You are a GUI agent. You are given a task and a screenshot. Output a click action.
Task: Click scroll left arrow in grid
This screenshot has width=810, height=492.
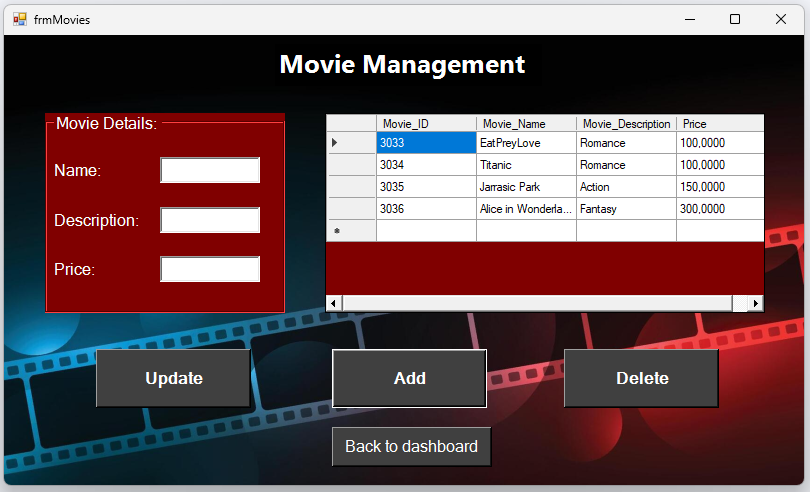[334, 303]
